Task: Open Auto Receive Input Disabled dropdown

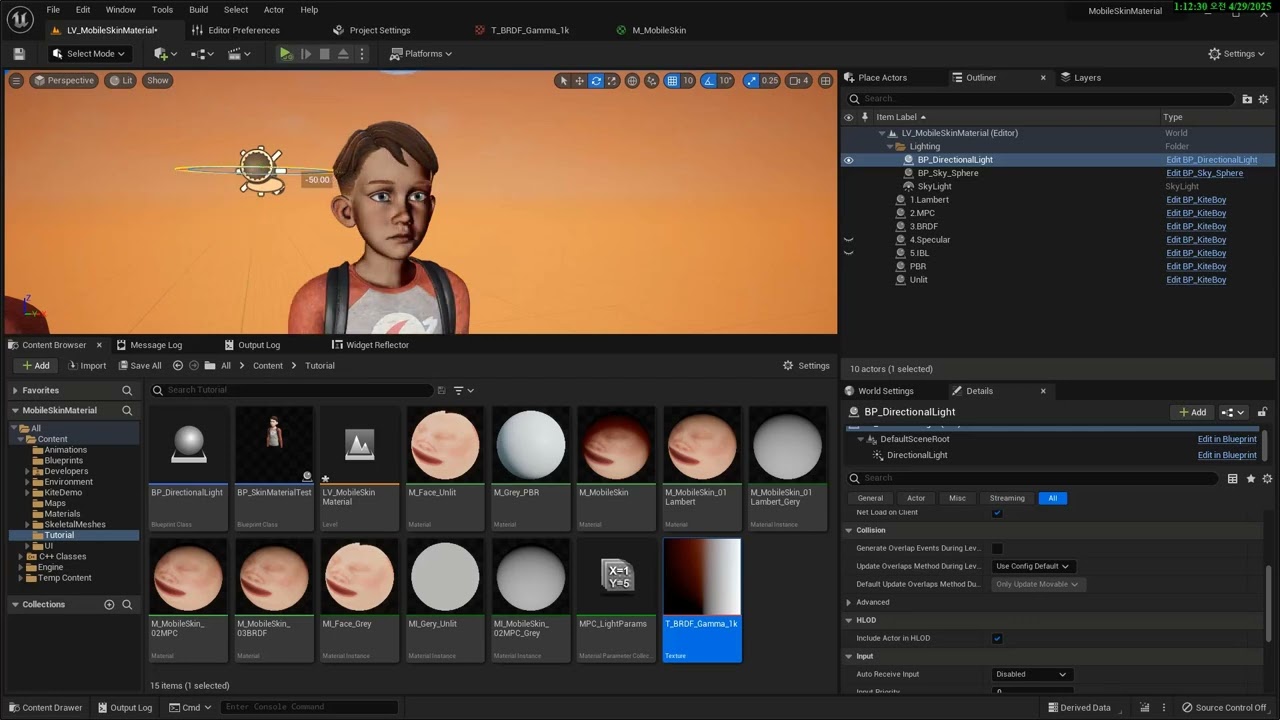Action: pyautogui.click(x=1033, y=674)
